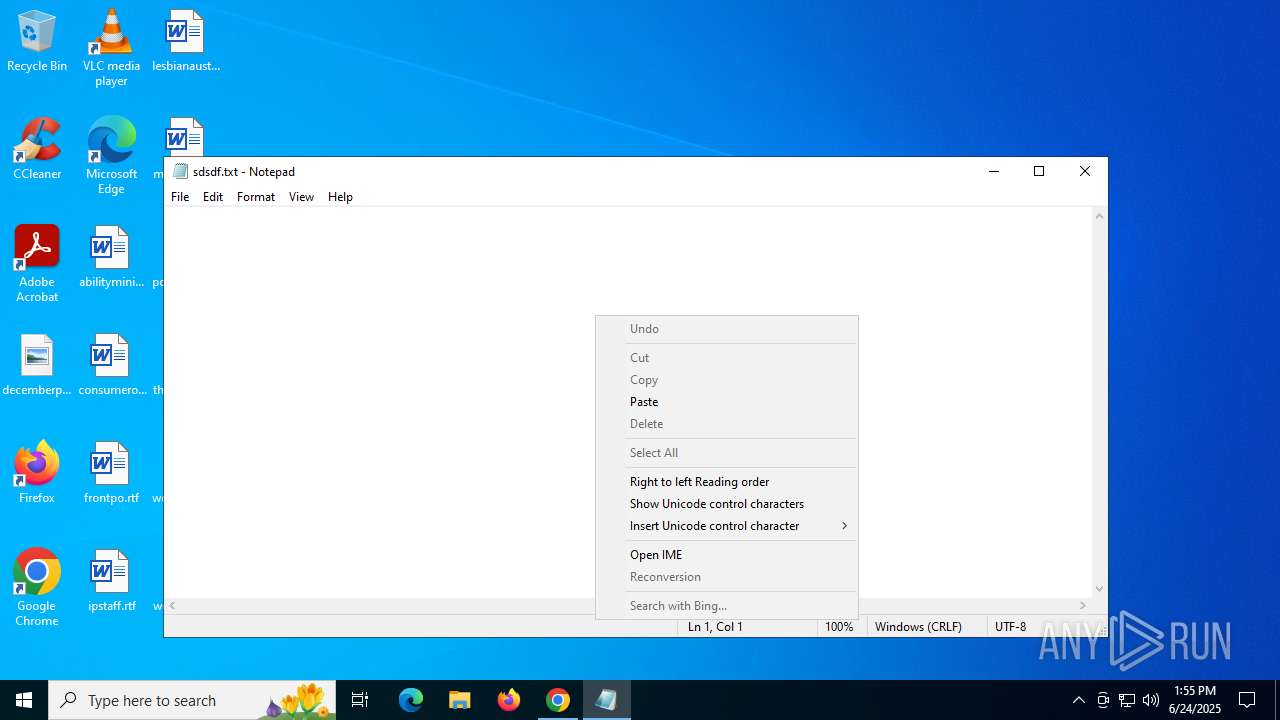Open the View menu in Notepad
The height and width of the screenshot is (720, 1280).
pyautogui.click(x=301, y=197)
